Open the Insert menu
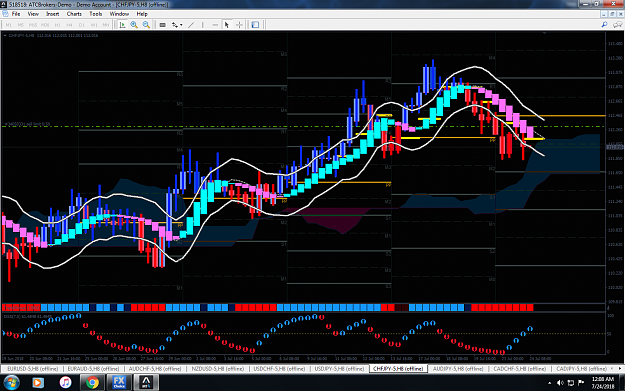Viewport: 625px width, 391px height. [53, 14]
